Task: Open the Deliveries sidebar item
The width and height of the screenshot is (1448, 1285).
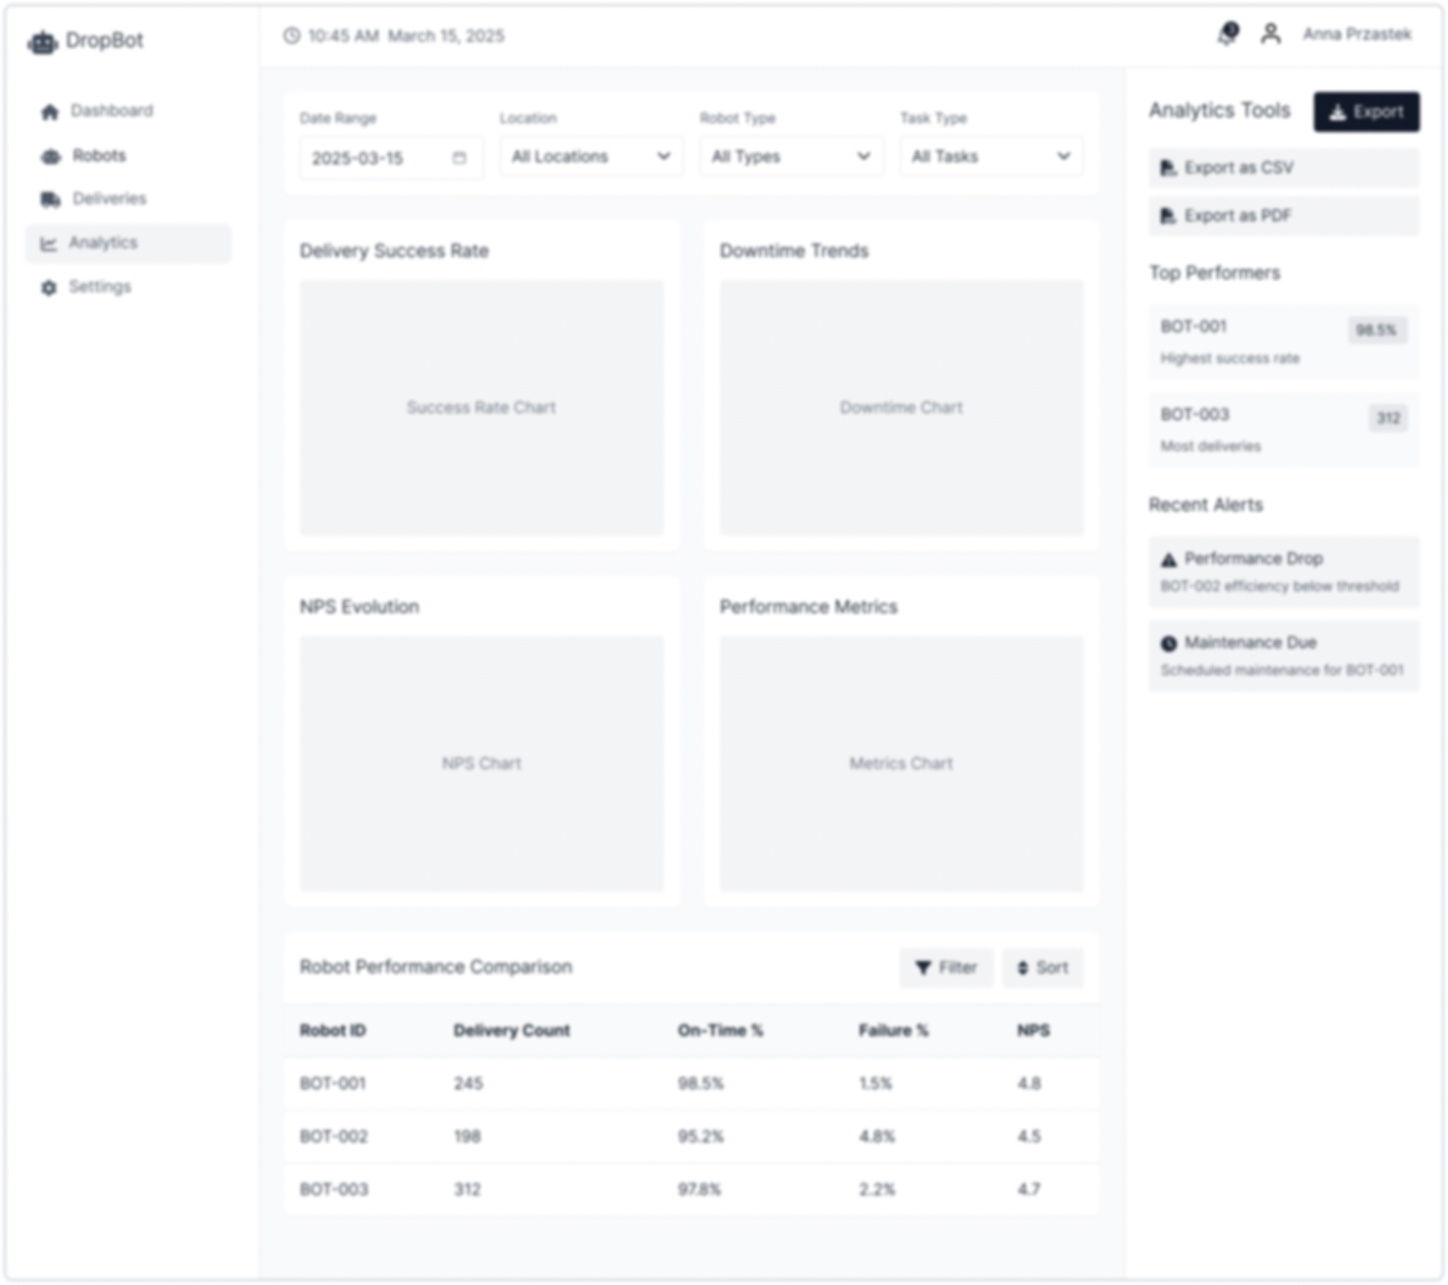Action: (x=109, y=199)
